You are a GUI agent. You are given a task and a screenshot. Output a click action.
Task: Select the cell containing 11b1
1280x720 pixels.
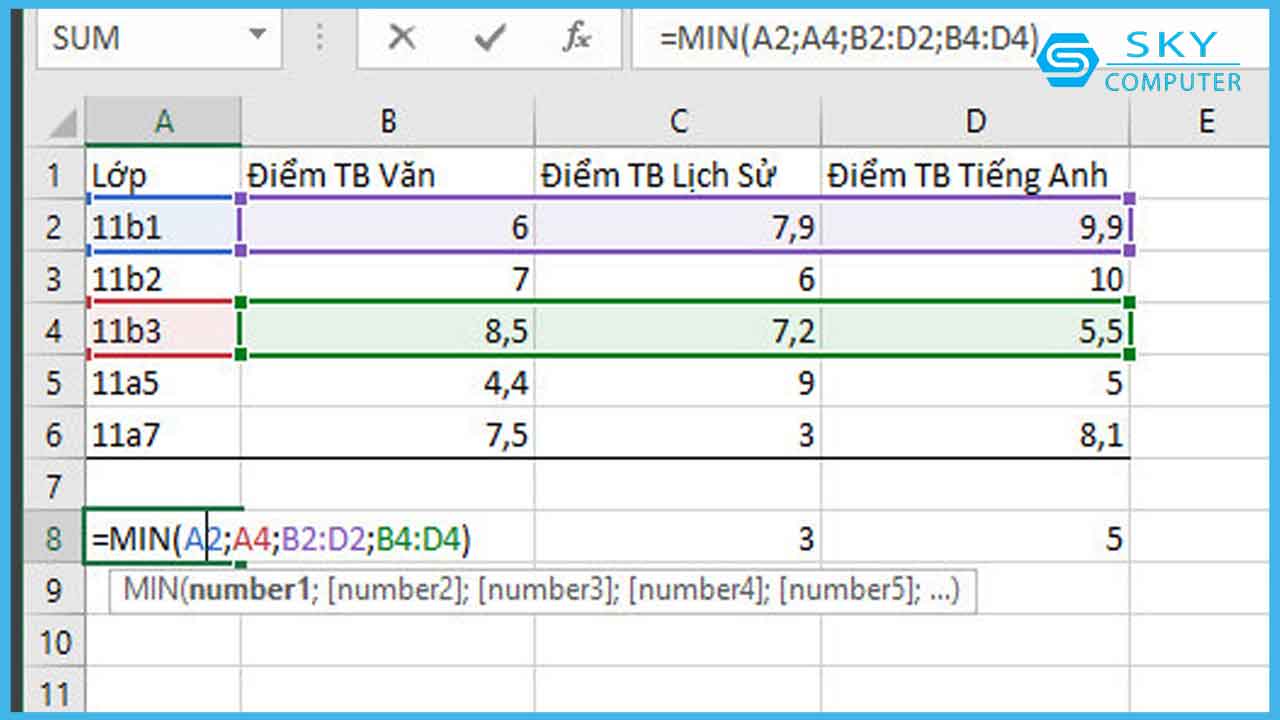tap(163, 227)
